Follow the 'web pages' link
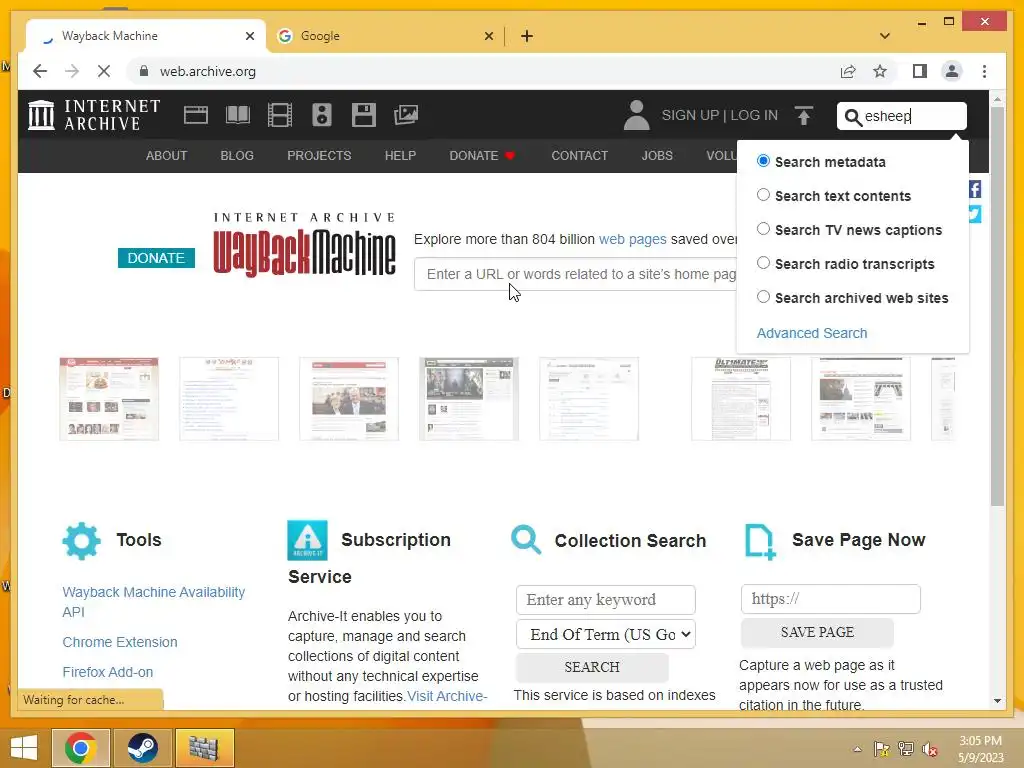 (x=633, y=239)
